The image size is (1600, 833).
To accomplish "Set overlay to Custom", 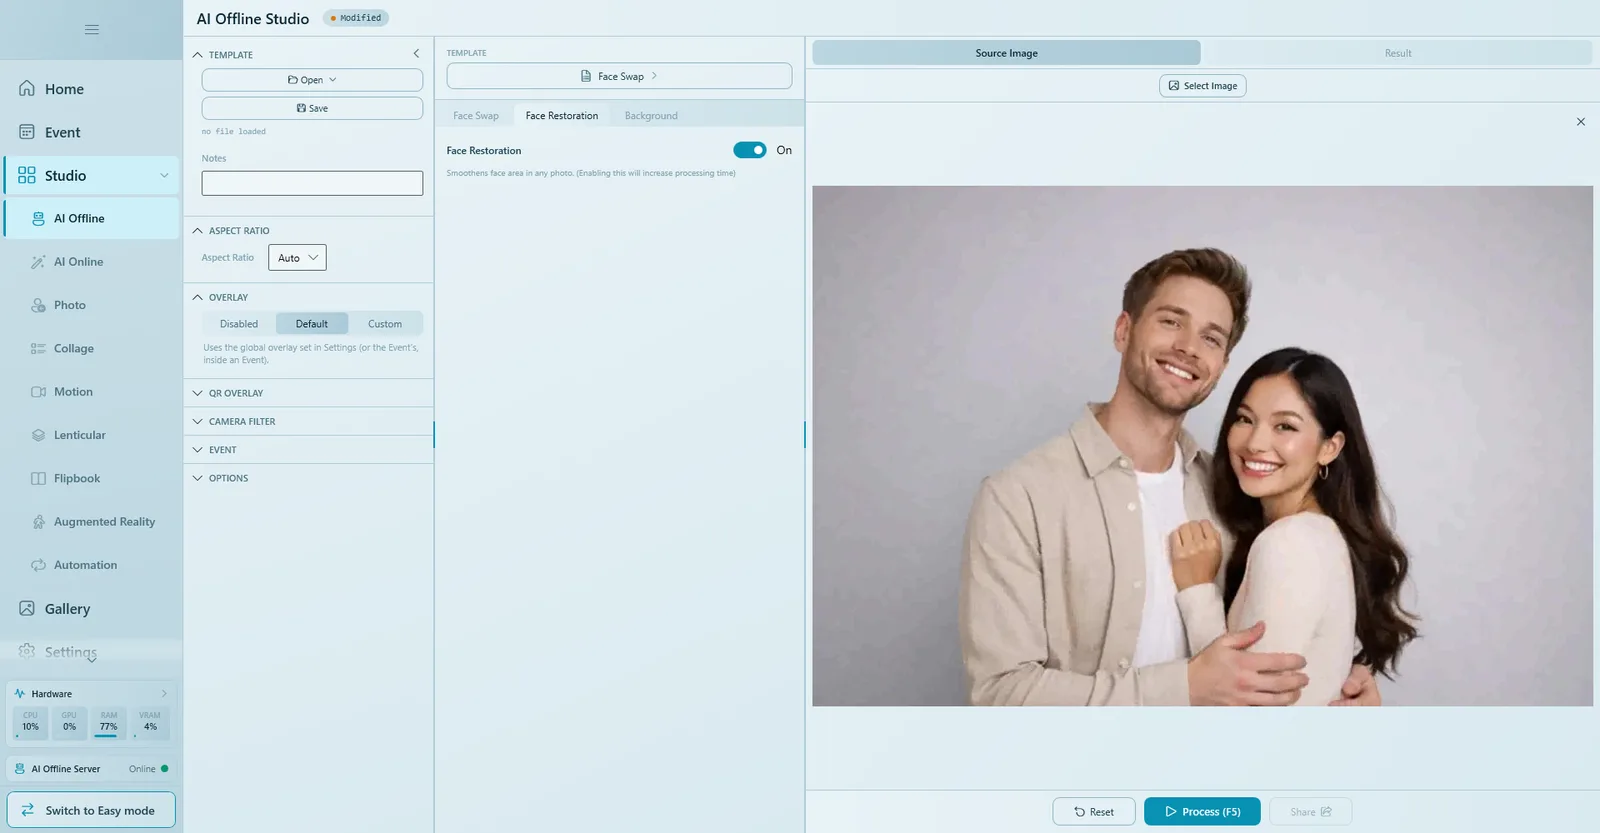I will 385,324.
